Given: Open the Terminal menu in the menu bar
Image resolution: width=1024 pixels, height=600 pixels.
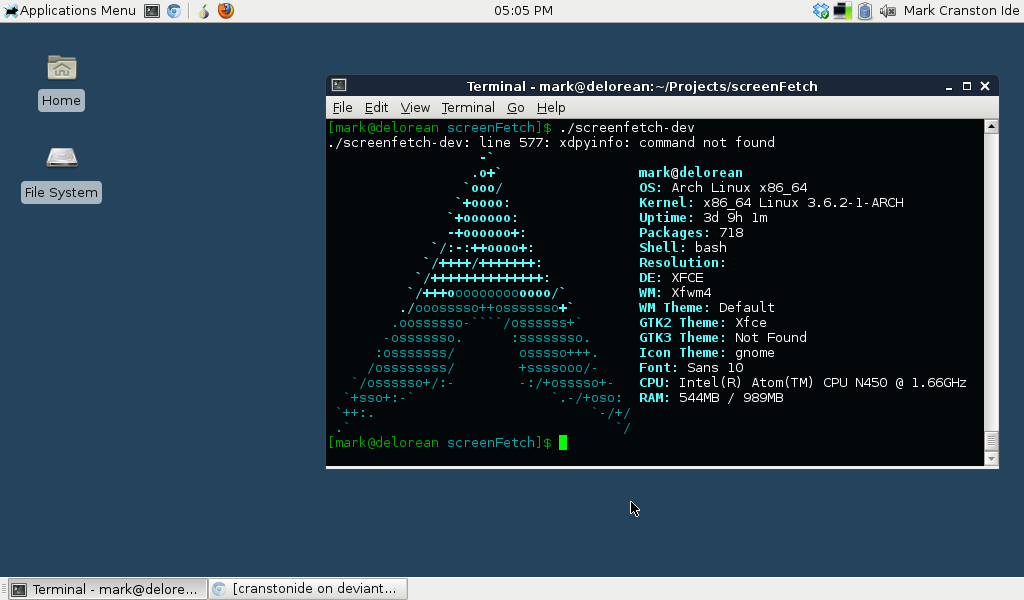Looking at the screenshot, I should (x=467, y=107).
